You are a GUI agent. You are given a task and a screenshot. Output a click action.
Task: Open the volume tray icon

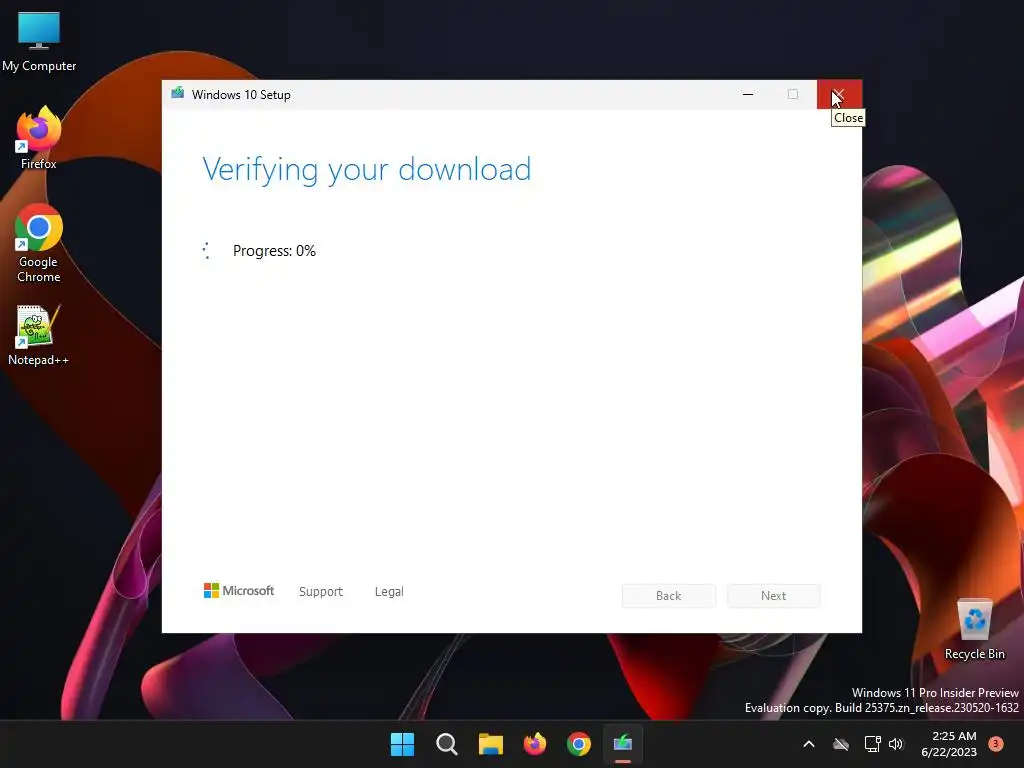[896, 744]
